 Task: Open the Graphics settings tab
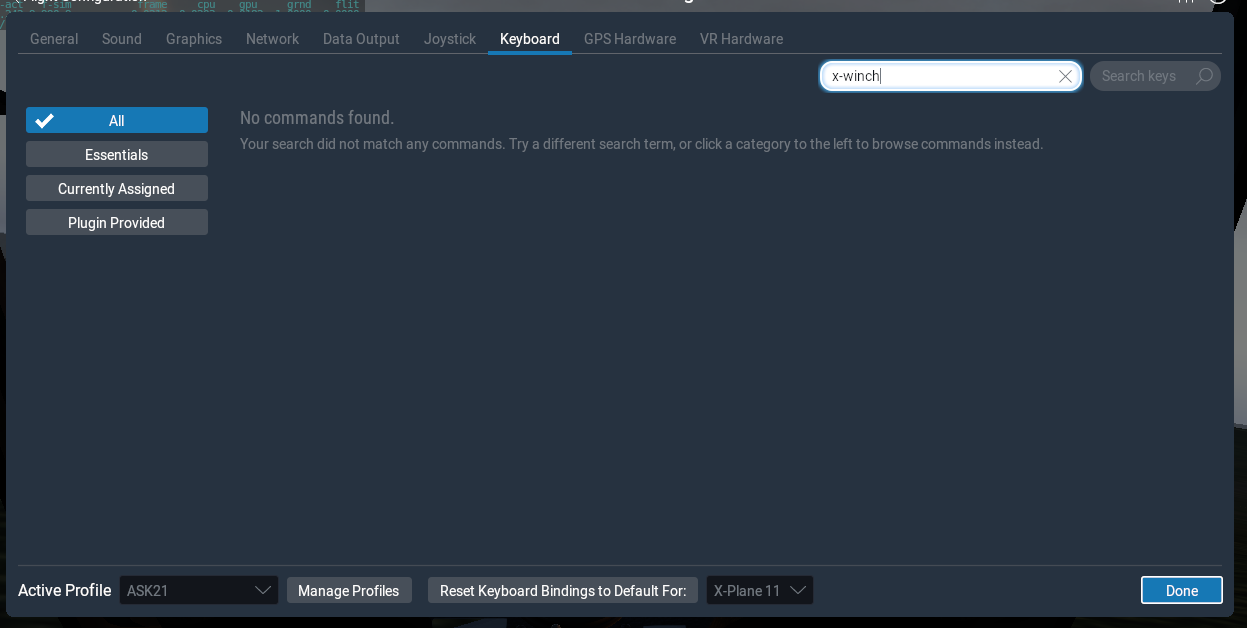[193, 39]
